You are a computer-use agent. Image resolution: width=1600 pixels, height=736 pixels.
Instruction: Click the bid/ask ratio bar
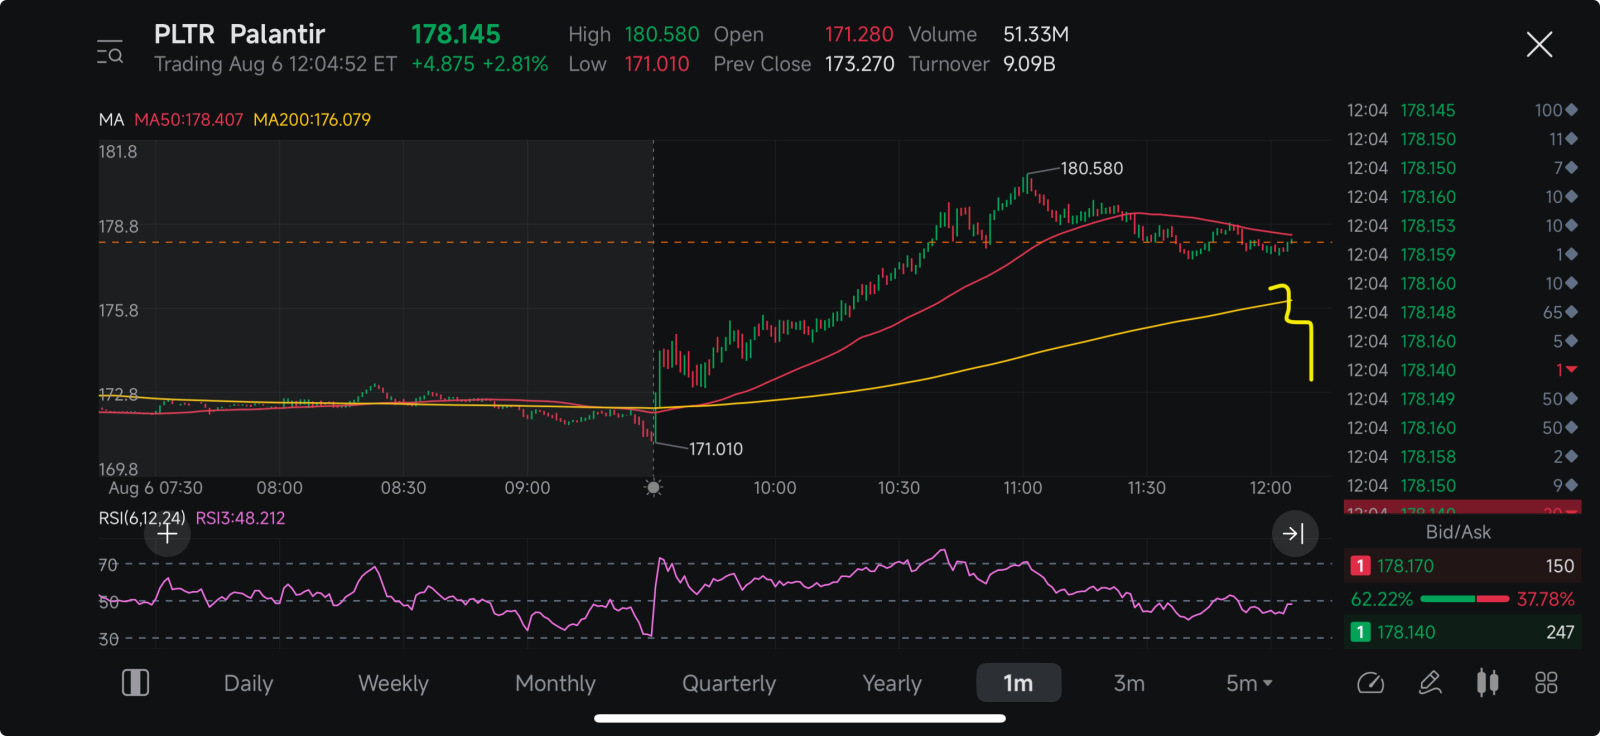click(1464, 599)
